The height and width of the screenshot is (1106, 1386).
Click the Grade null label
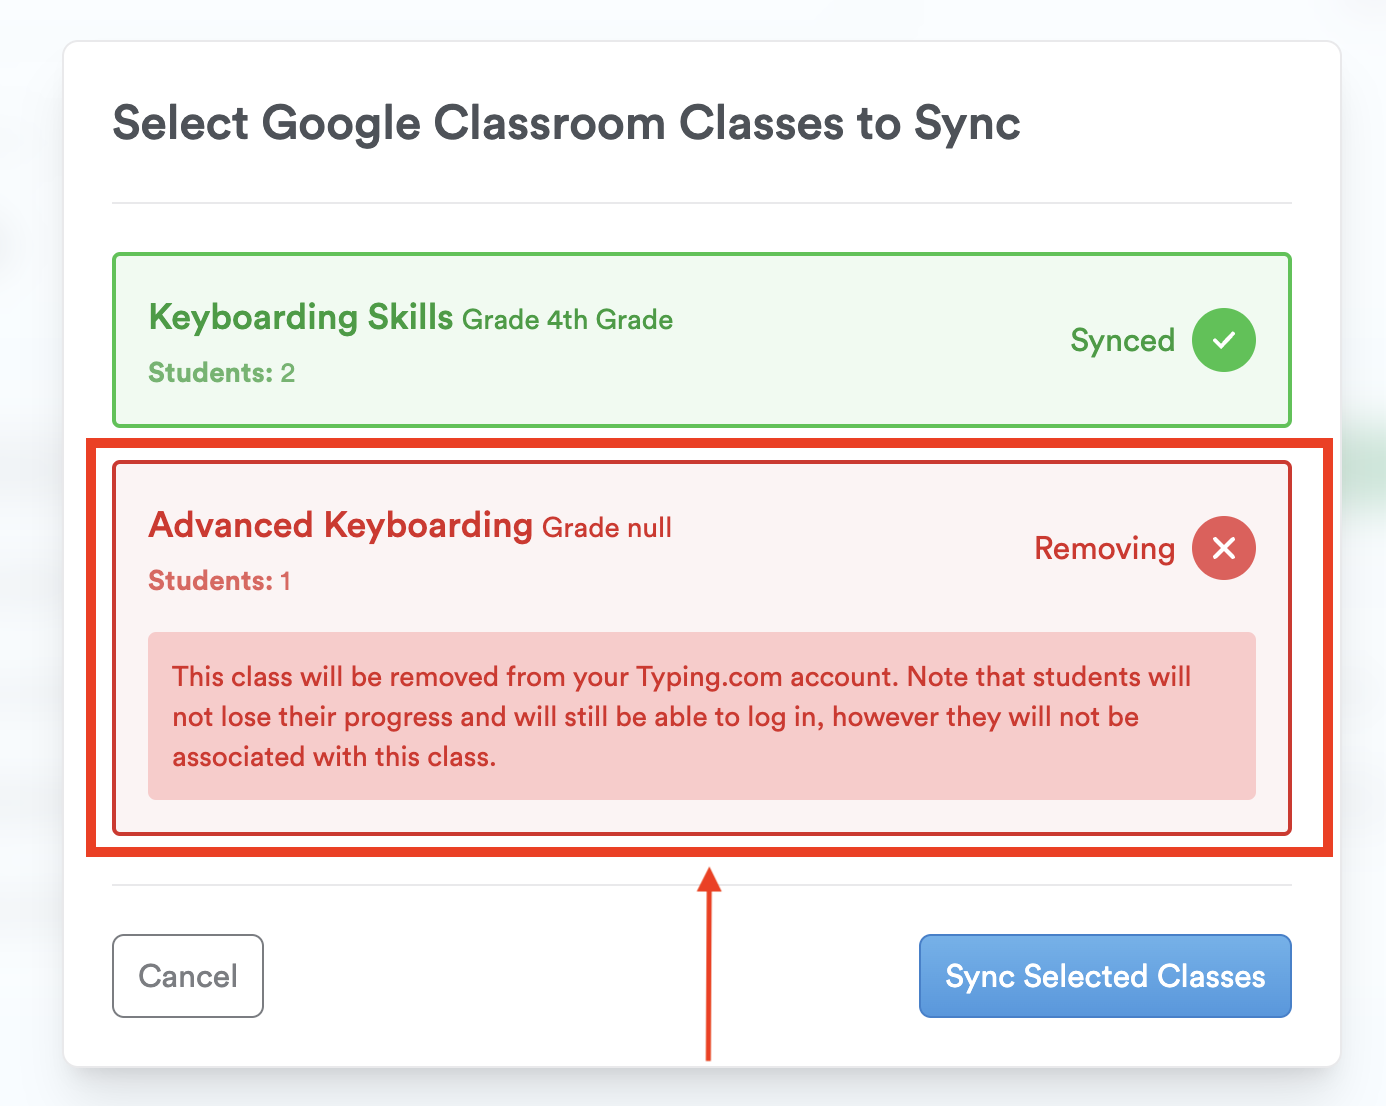point(607,528)
